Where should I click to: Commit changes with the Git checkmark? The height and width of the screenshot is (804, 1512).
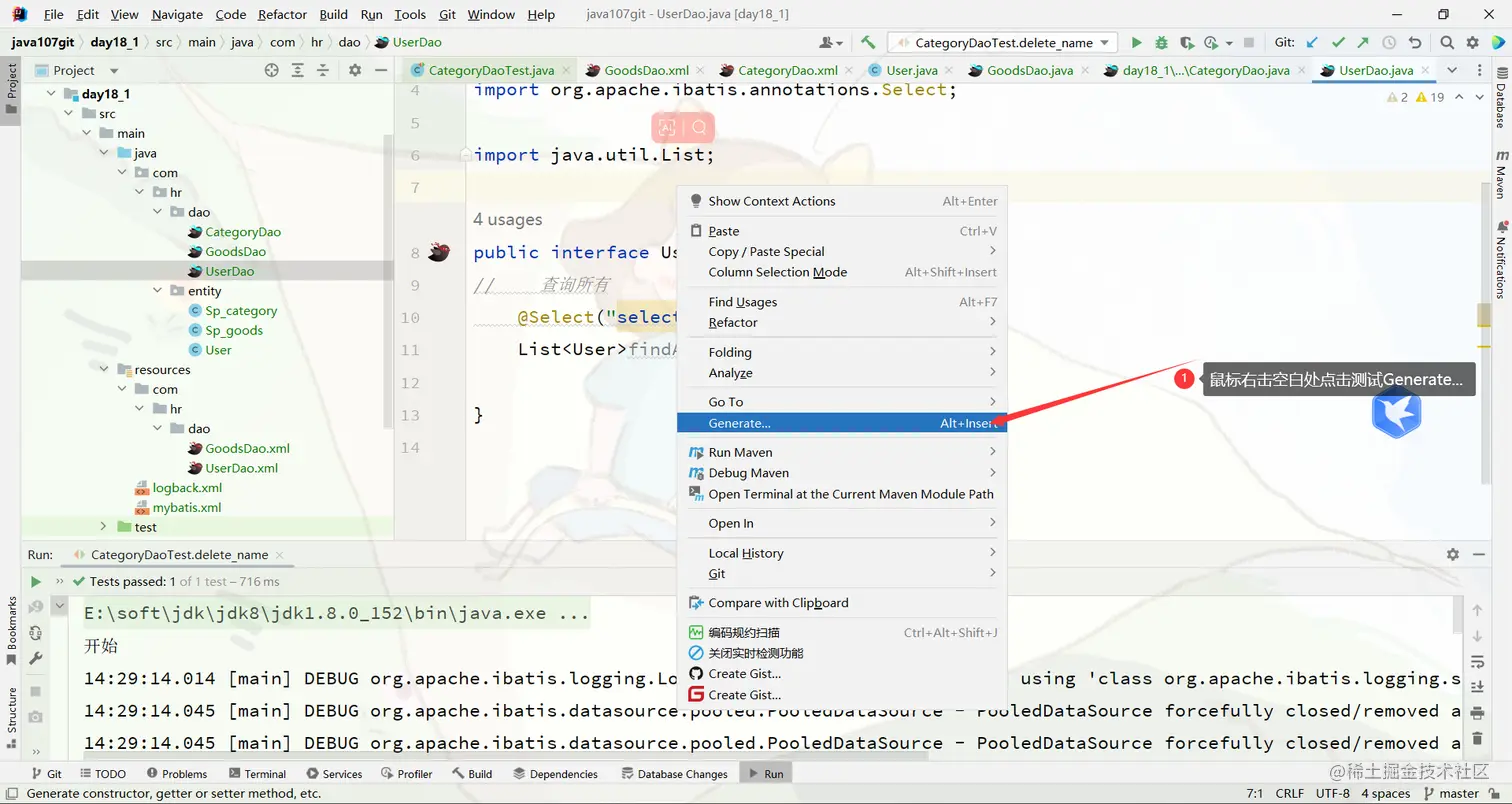click(1338, 42)
